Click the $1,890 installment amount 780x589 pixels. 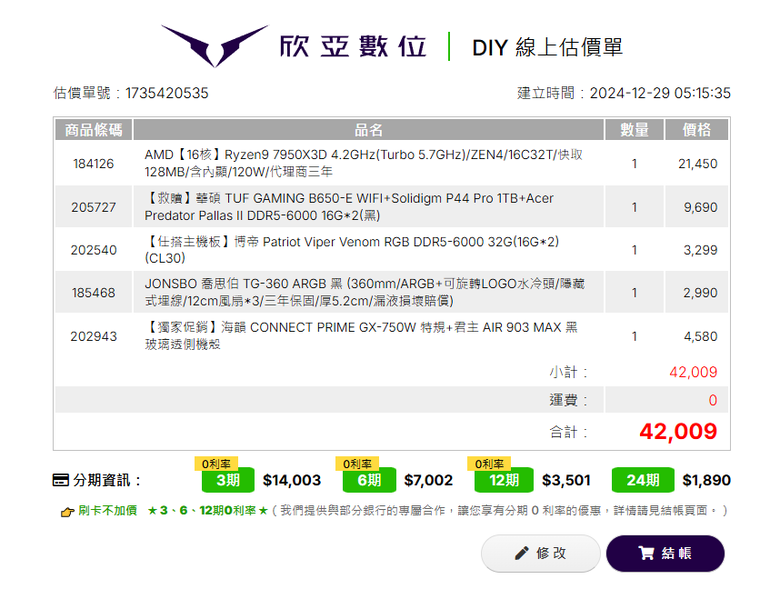706,480
